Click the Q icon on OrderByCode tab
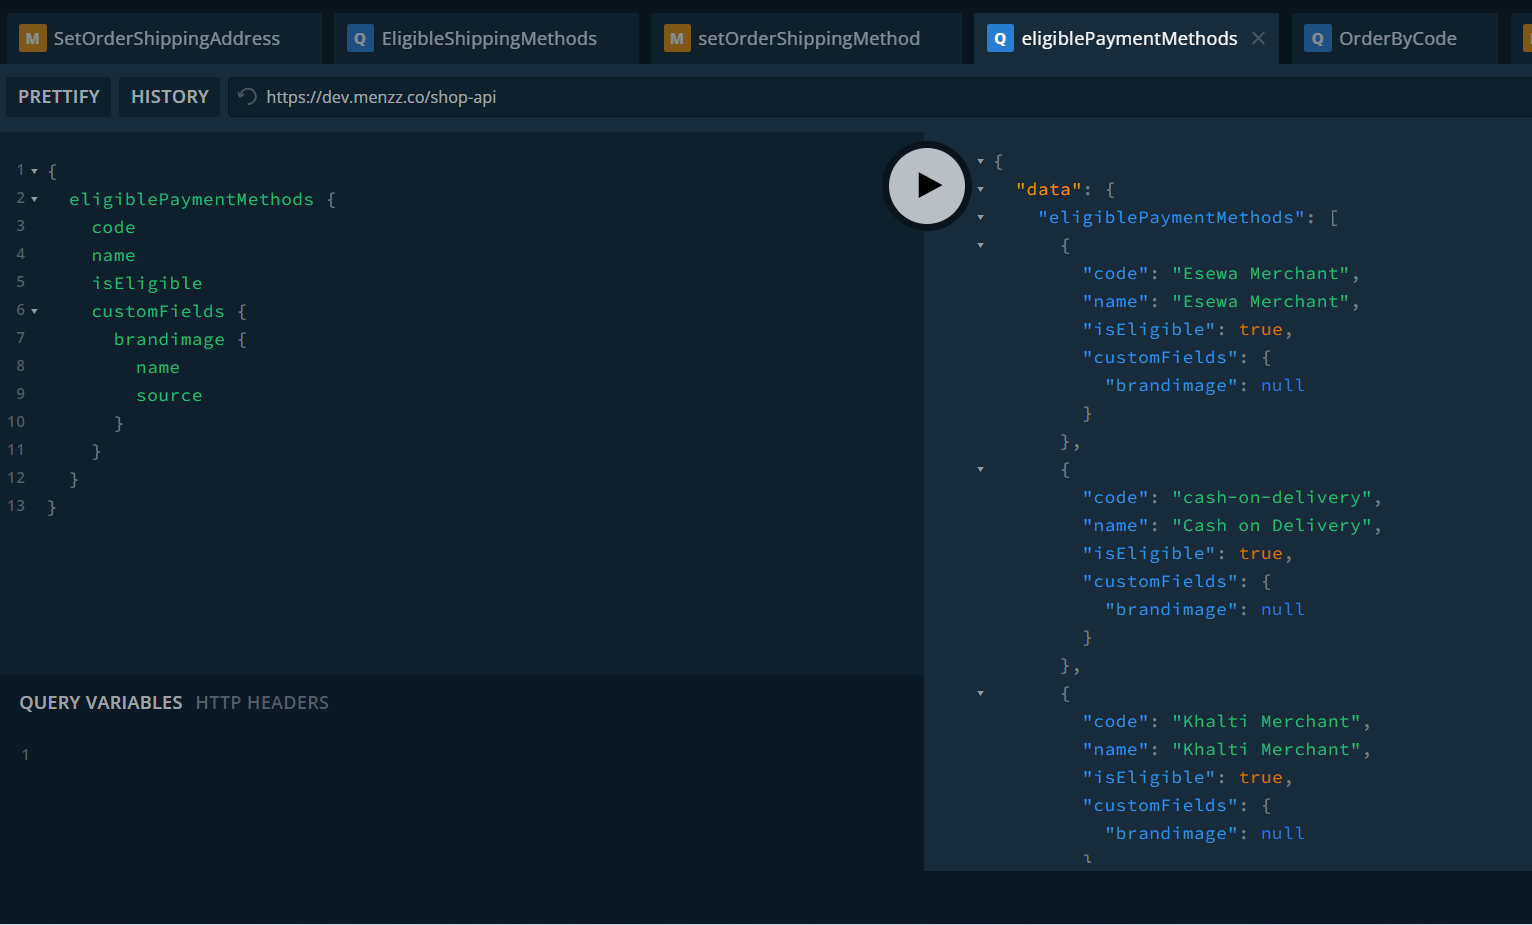The image size is (1532, 925). [1317, 38]
